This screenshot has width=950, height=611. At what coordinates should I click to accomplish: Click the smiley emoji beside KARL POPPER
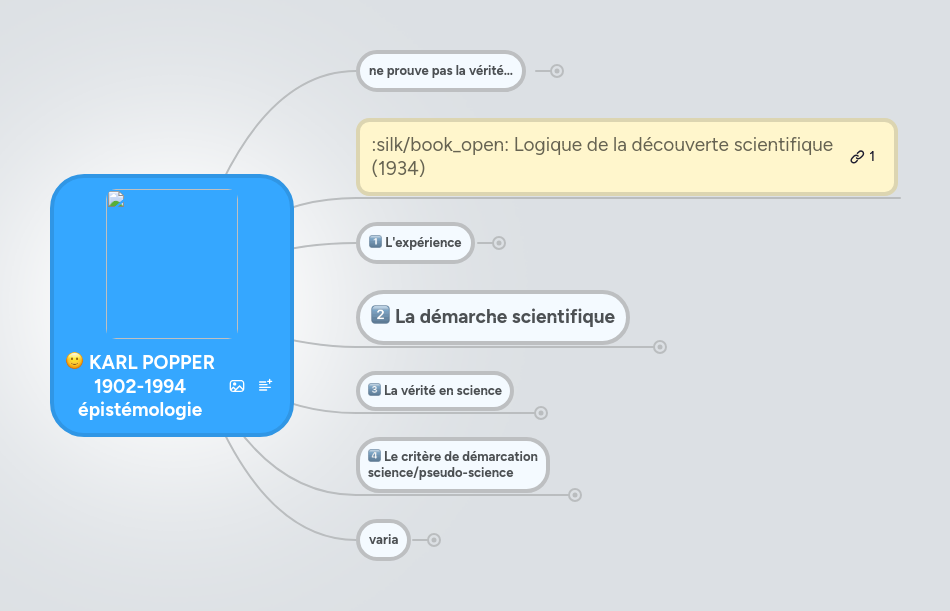click(x=73, y=362)
